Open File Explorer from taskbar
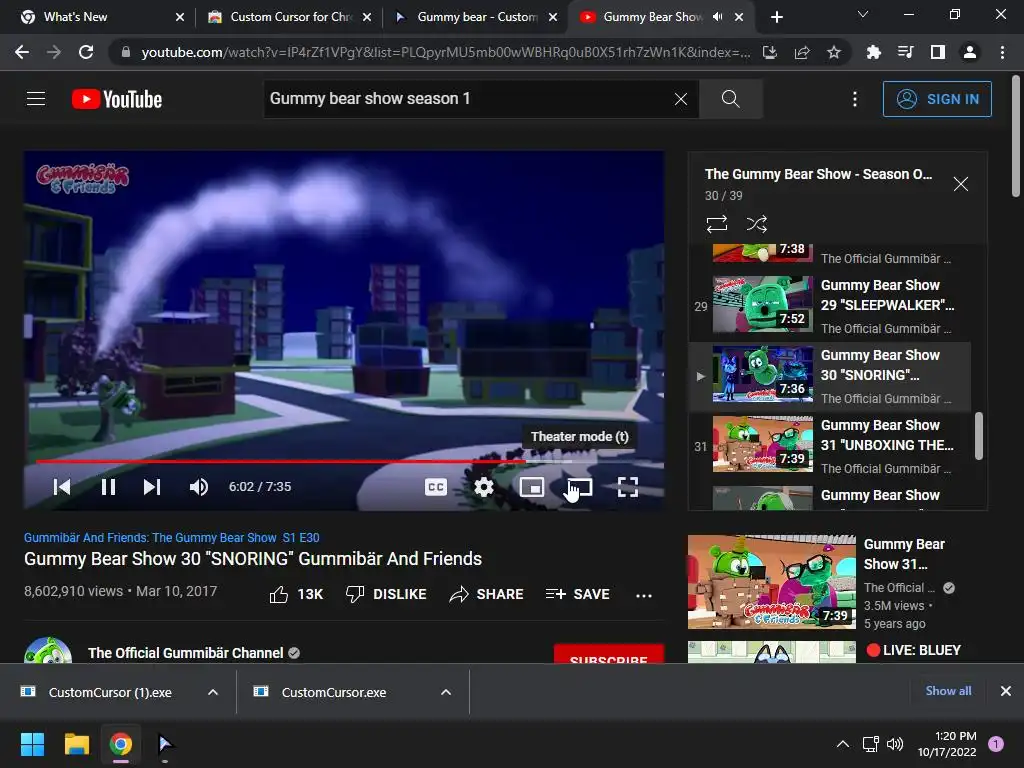This screenshot has width=1024, height=768. pyautogui.click(x=76, y=744)
